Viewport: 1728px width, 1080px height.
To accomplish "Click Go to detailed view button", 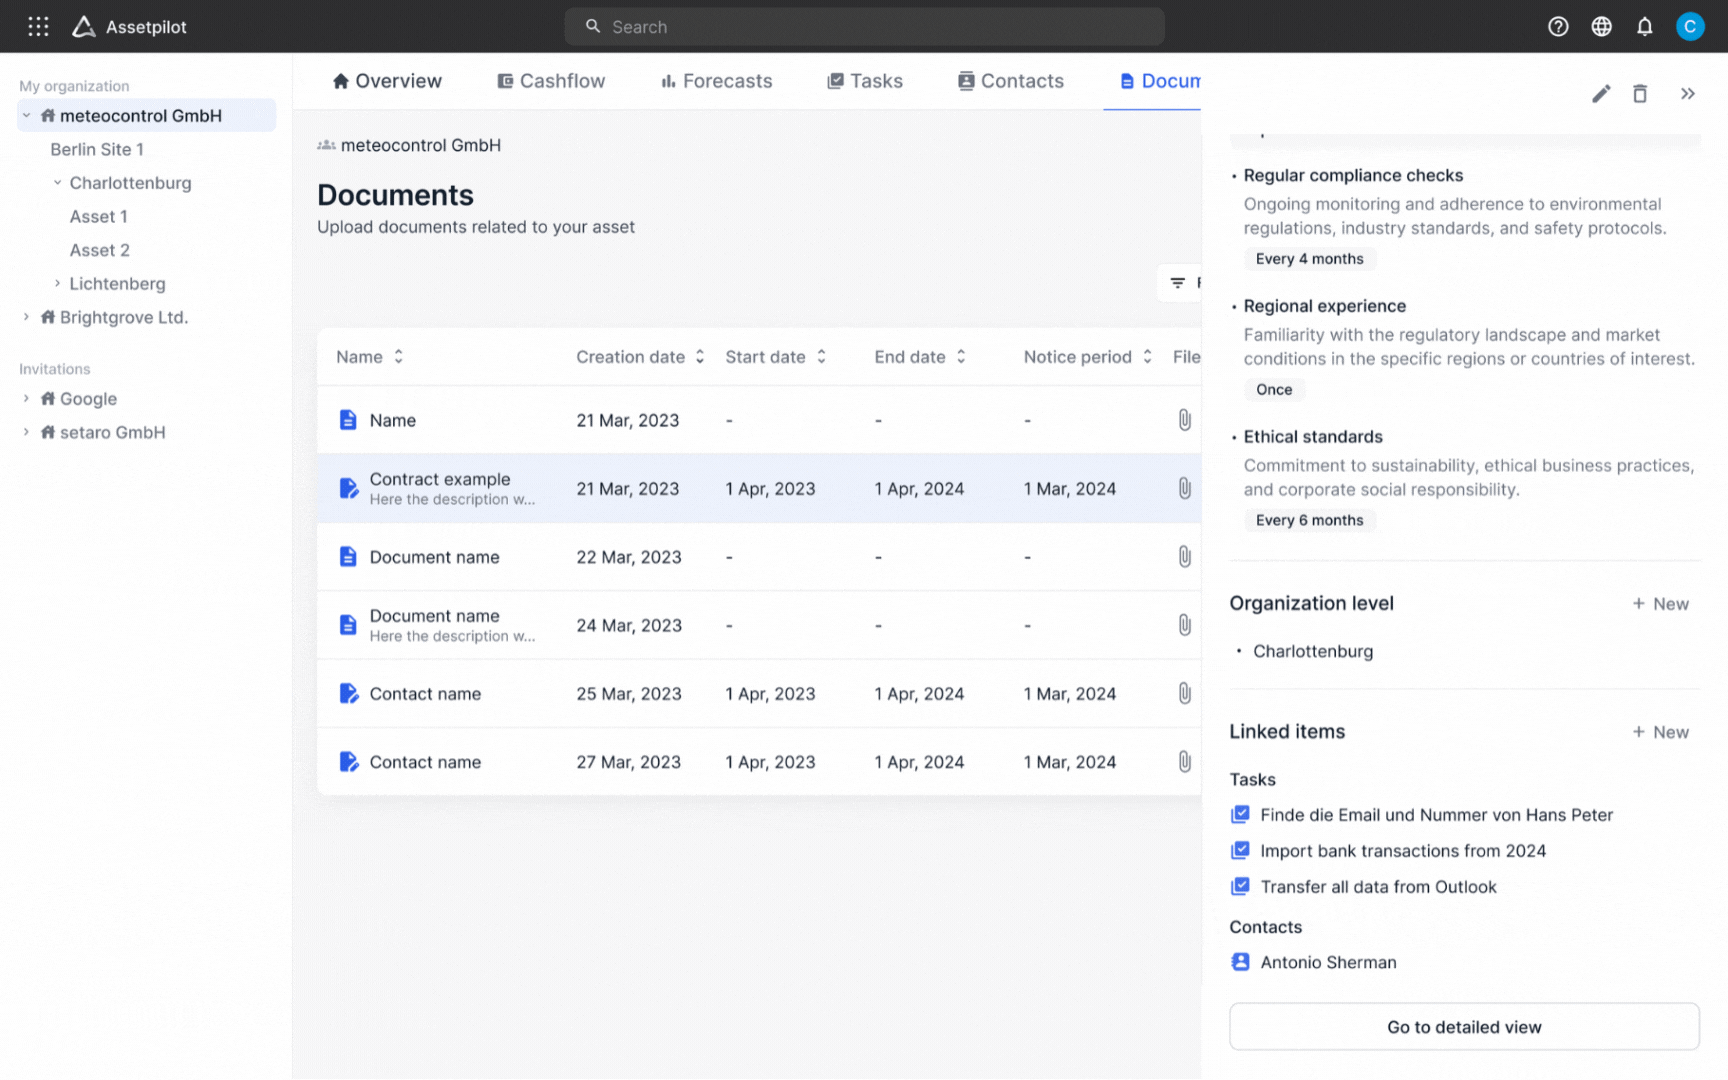I will click(1464, 1027).
